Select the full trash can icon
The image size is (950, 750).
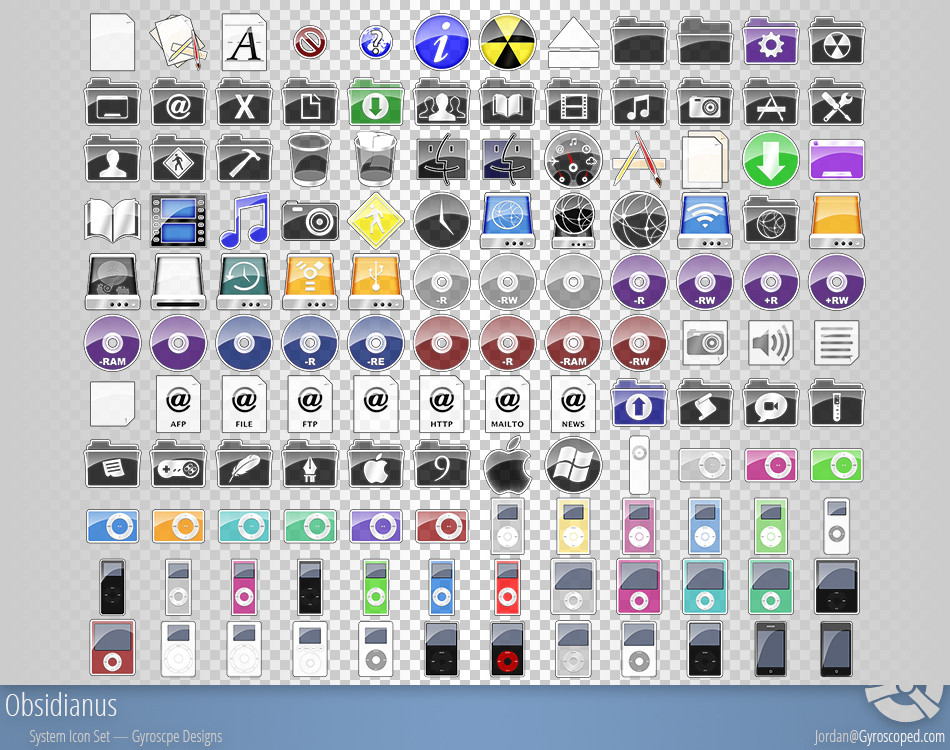[x=376, y=159]
